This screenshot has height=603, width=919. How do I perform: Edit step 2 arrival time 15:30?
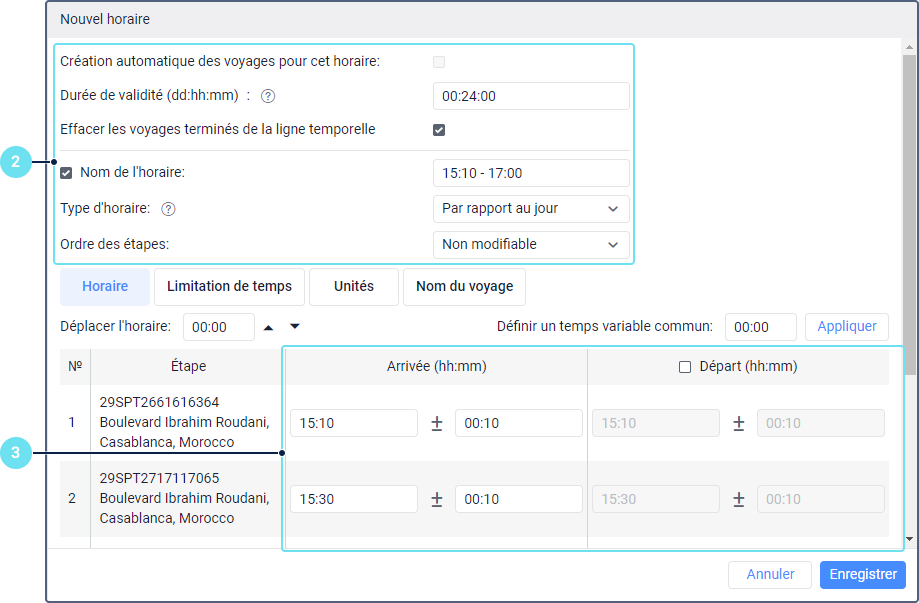coord(354,499)
